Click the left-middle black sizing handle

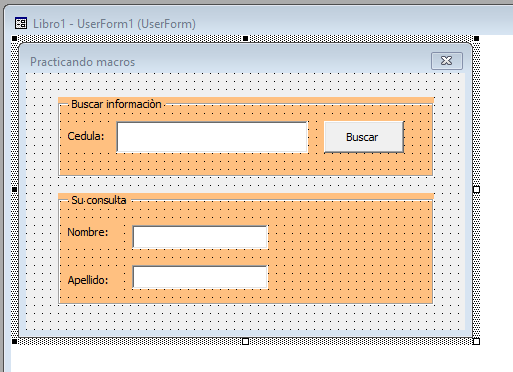click(14, 190)
